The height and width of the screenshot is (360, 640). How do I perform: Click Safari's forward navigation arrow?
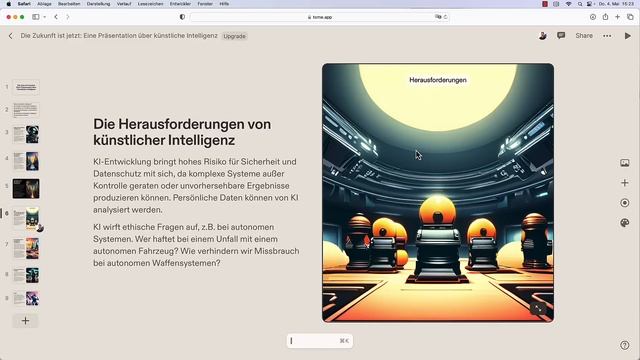68,17
